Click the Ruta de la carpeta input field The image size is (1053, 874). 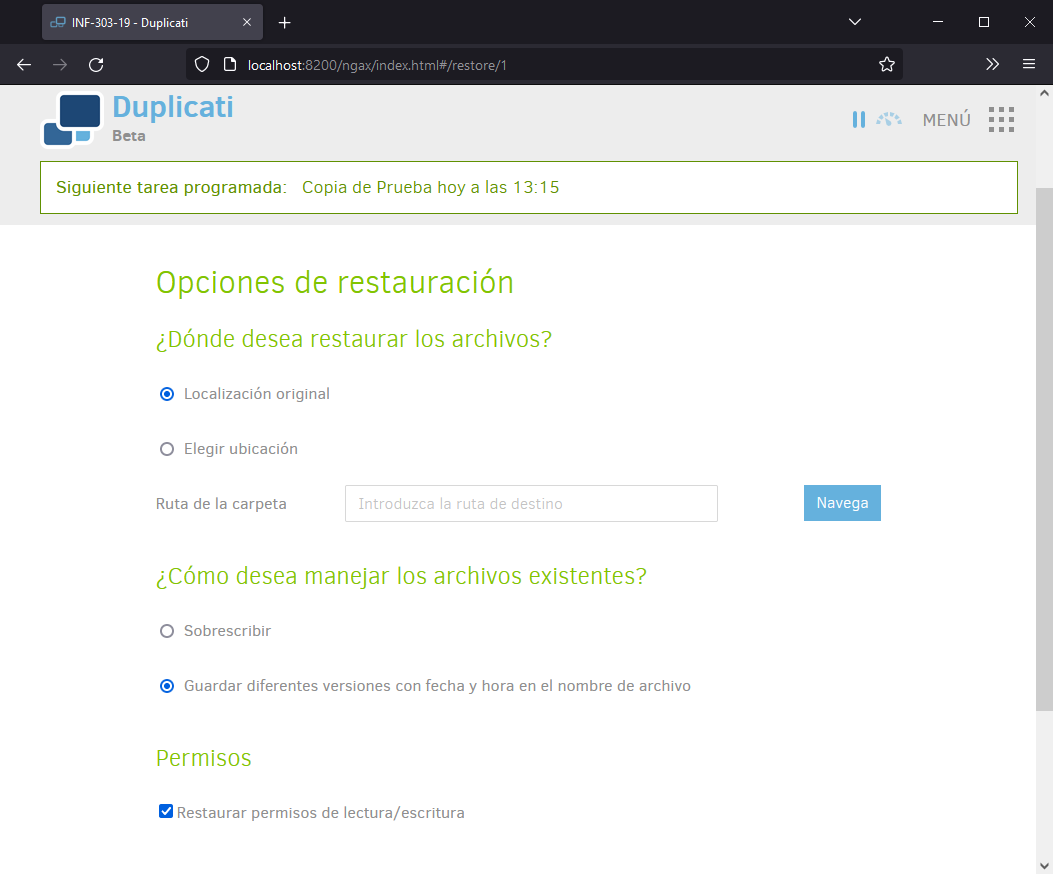pos(531,504)
